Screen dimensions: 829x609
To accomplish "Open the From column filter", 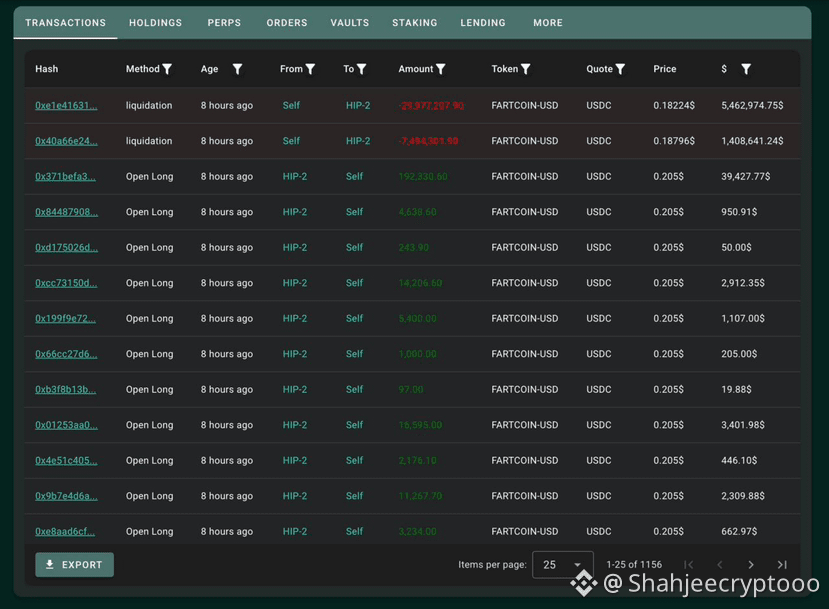I will tap(310, 69).
